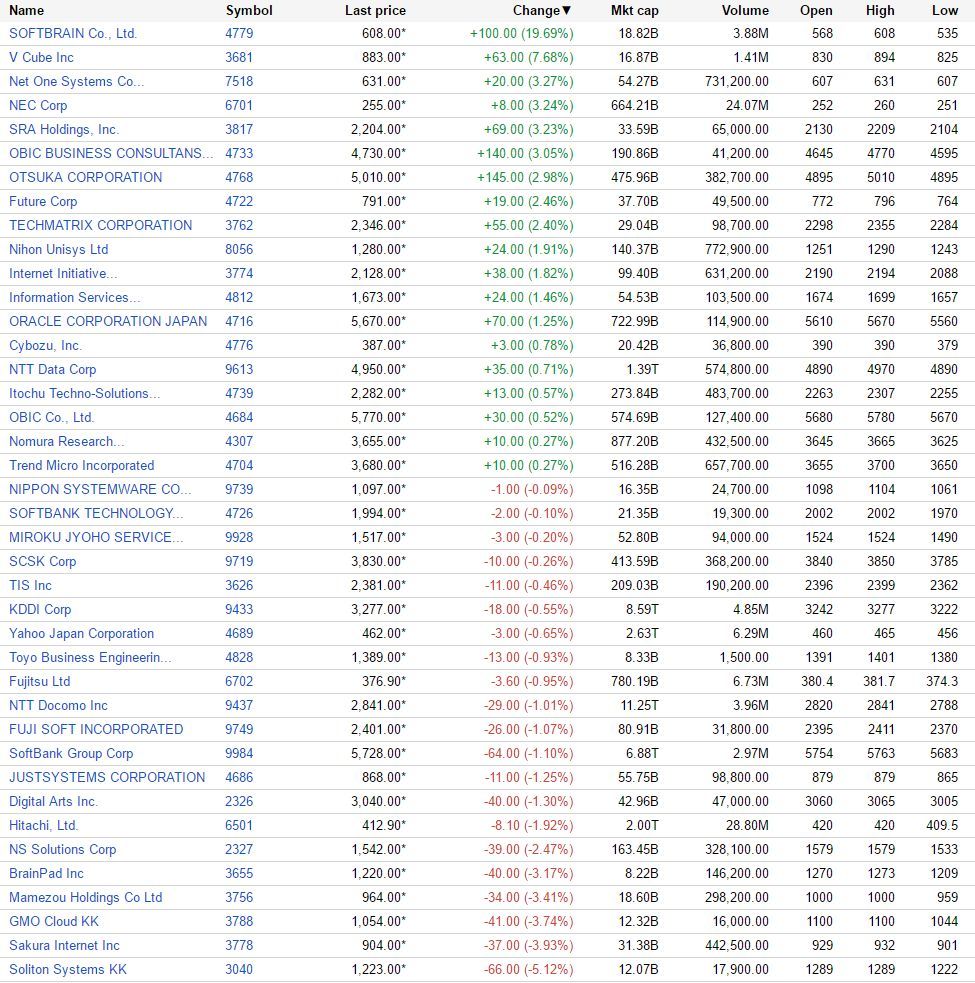Open Fujitsu Ltd link
Image resolution: width=975 pixels, height=983 pixels.
(40, 682)
